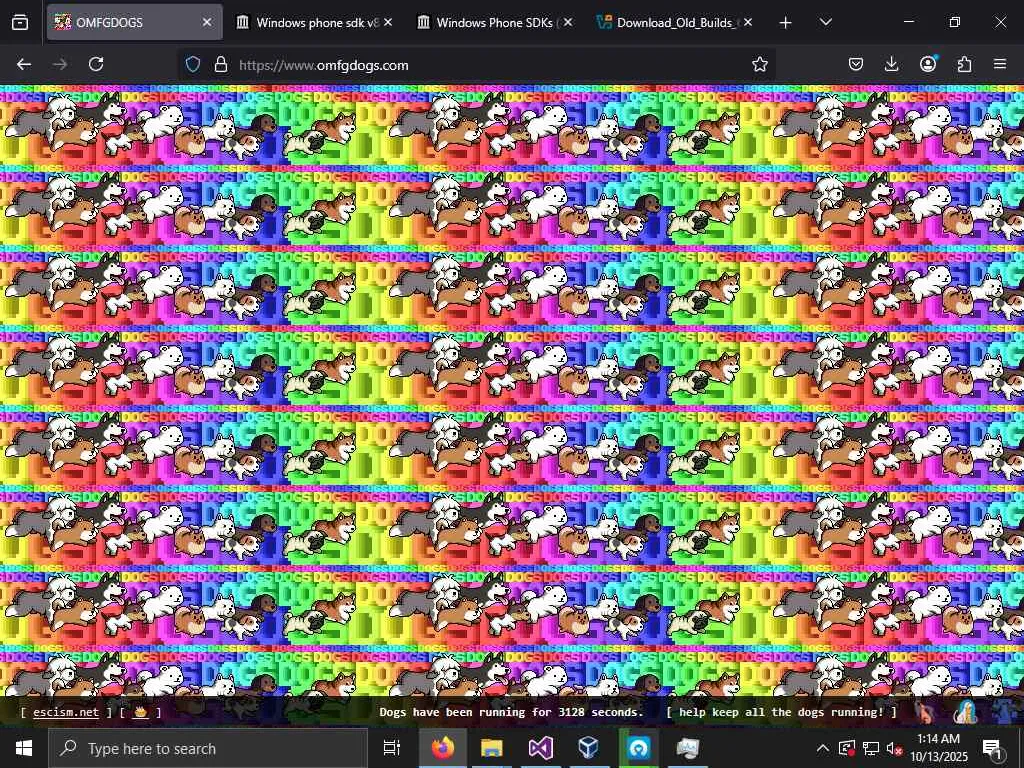The height and width of the screenshot is (768, 1024).
Task: Go back using the back arrow
Action: [x=24, y=64]
